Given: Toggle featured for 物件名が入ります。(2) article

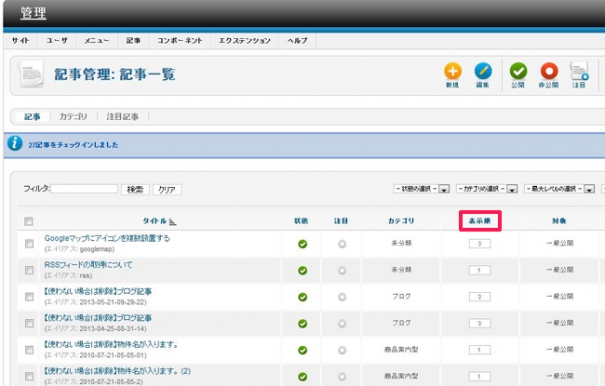Looking at the screenshot, I should (342, 376).
